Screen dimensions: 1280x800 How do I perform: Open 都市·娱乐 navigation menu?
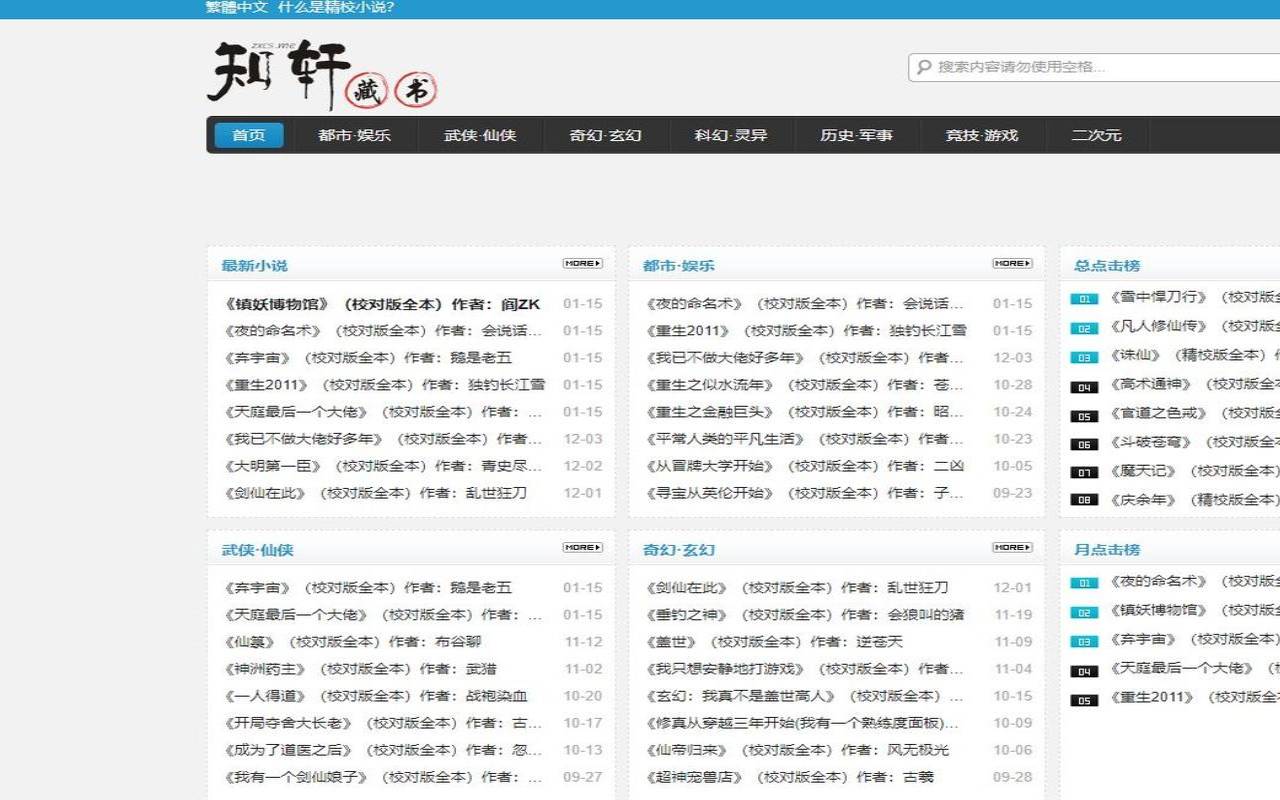click(x=355, y=135)
